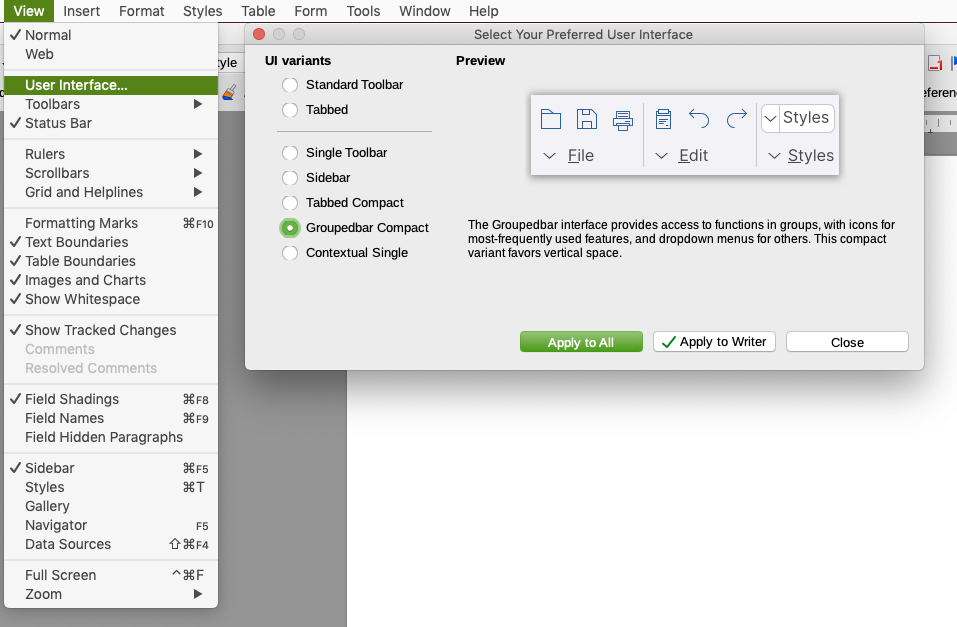Open the Gallery from View menu
The image size is (957, 627).
tap(110, 506)
